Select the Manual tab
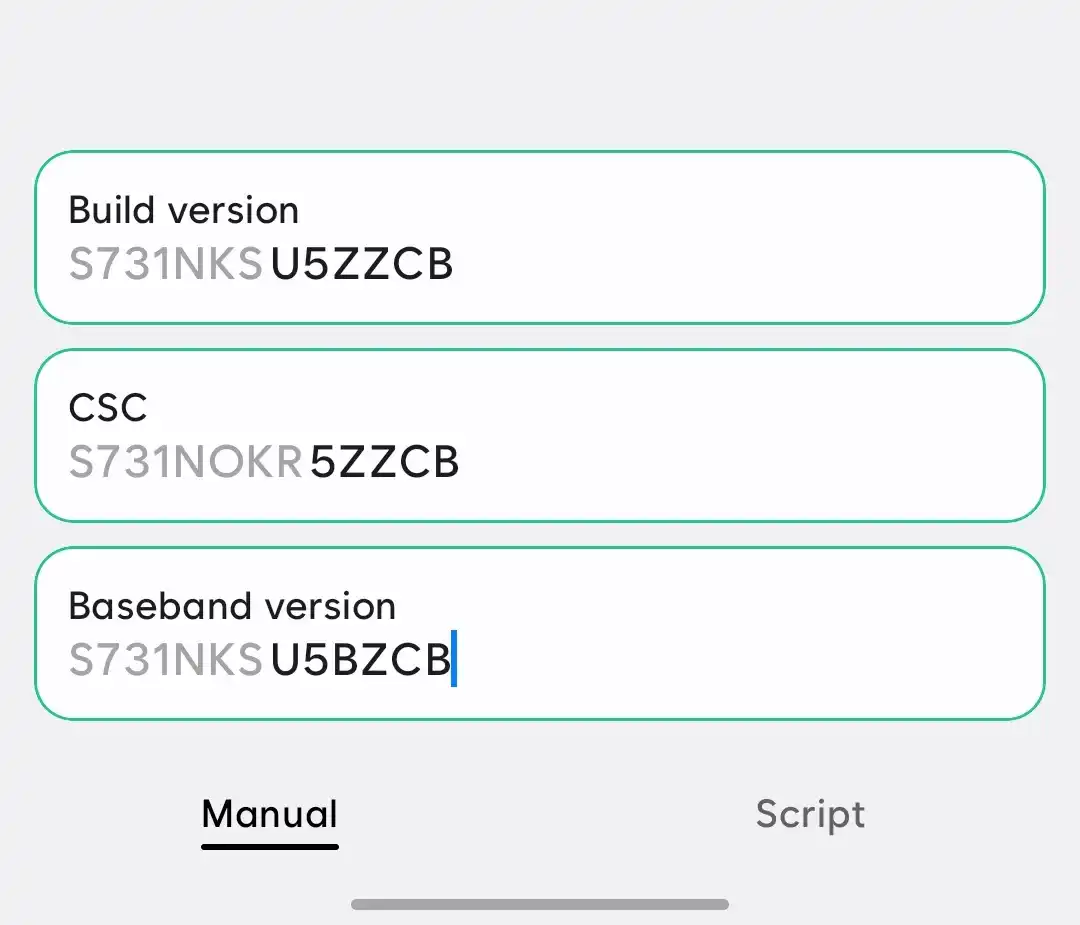Viewport: 1080px width, 925px height. [269, 814]
